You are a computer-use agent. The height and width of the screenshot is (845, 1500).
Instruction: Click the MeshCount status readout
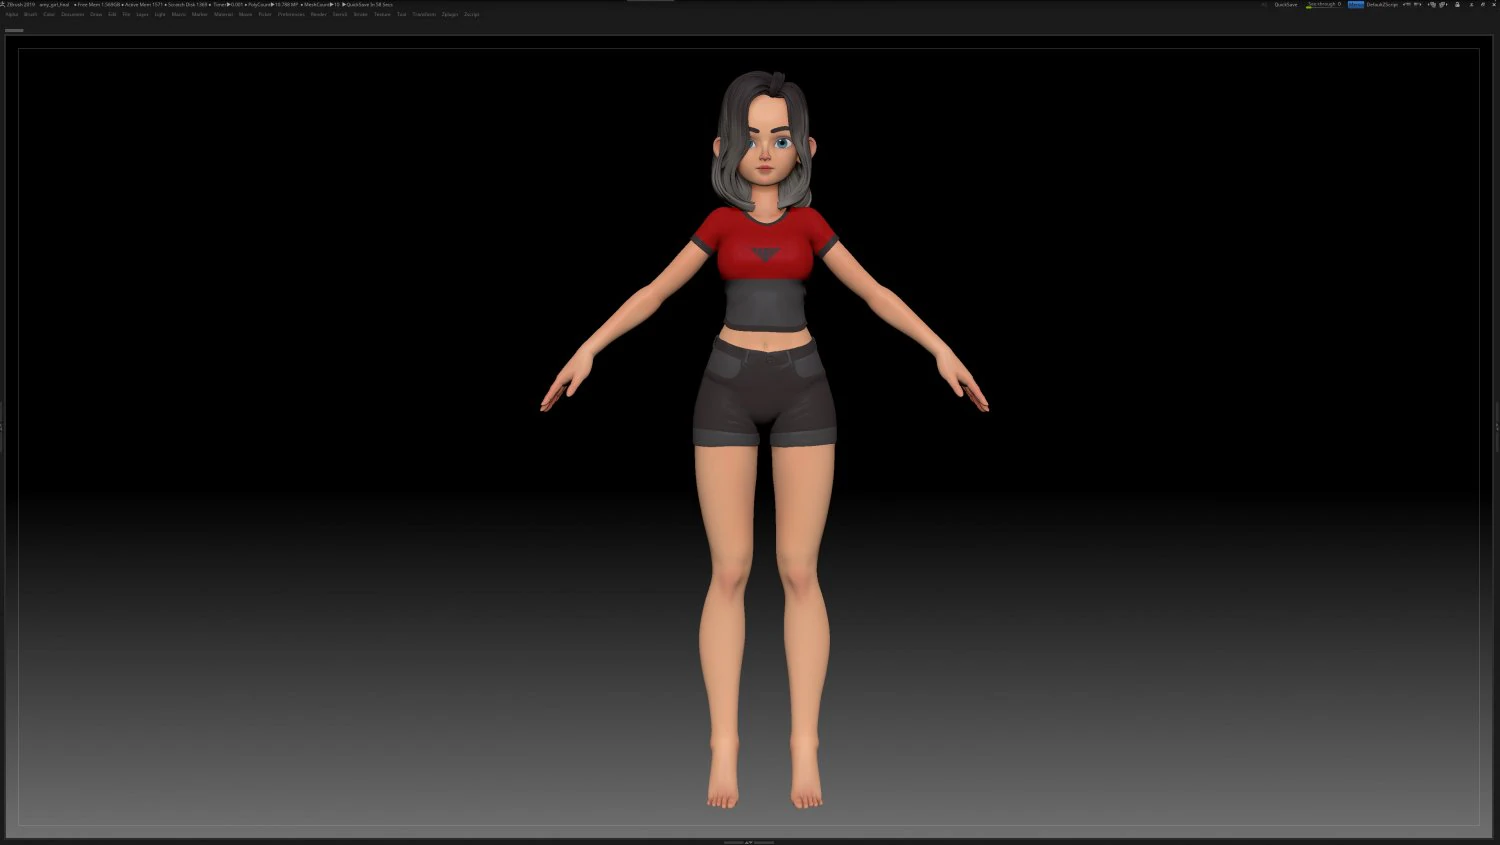pos(320,4)
